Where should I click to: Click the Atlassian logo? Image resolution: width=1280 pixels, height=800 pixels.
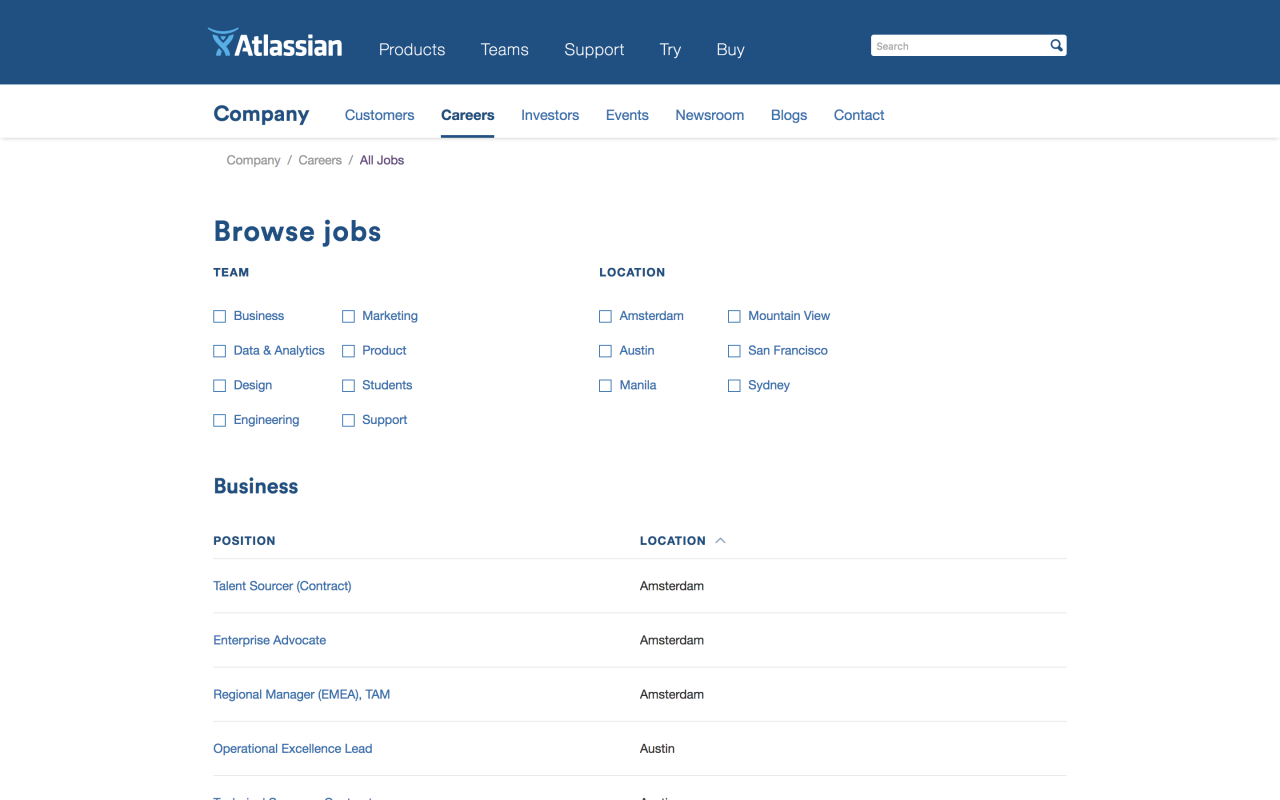[x=275, y=44]
